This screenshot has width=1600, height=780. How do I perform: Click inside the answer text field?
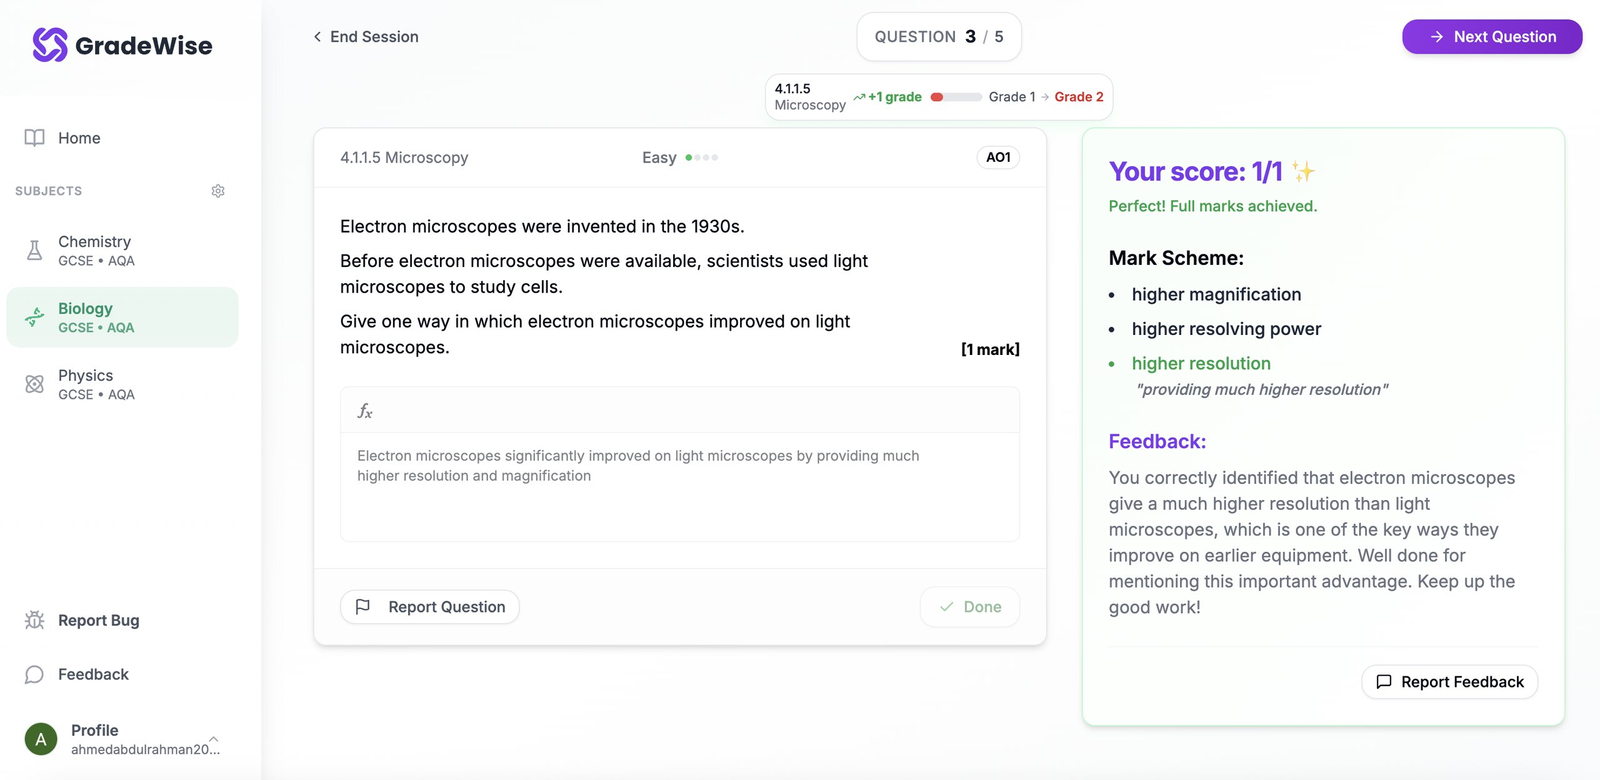pos(679,487)
